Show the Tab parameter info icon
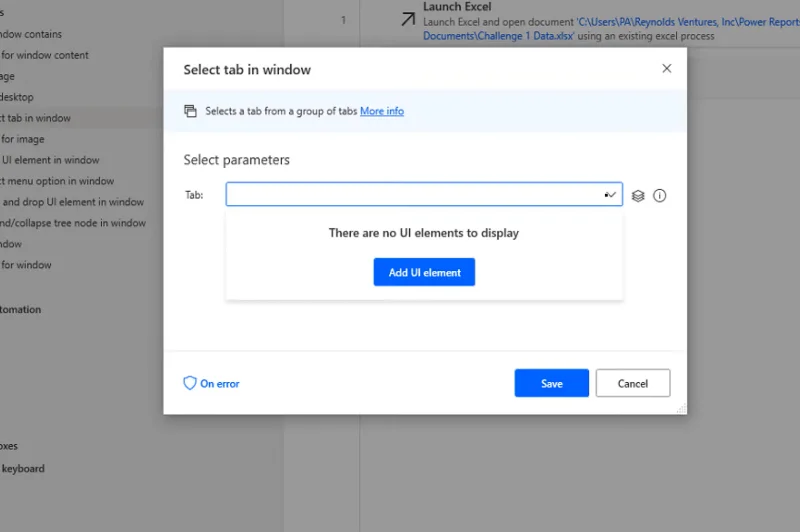800x532 pixels. click(x=660, y=195)
